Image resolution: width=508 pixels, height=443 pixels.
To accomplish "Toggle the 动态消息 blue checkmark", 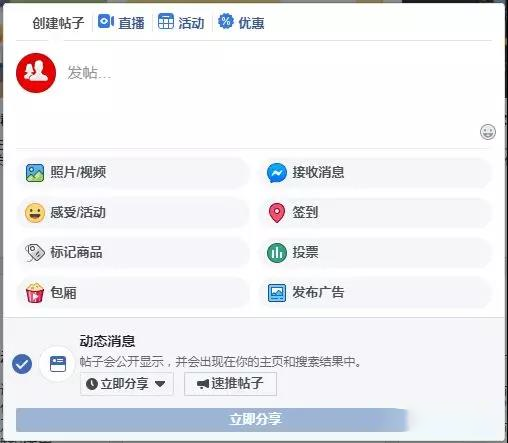I will point(22,364).
